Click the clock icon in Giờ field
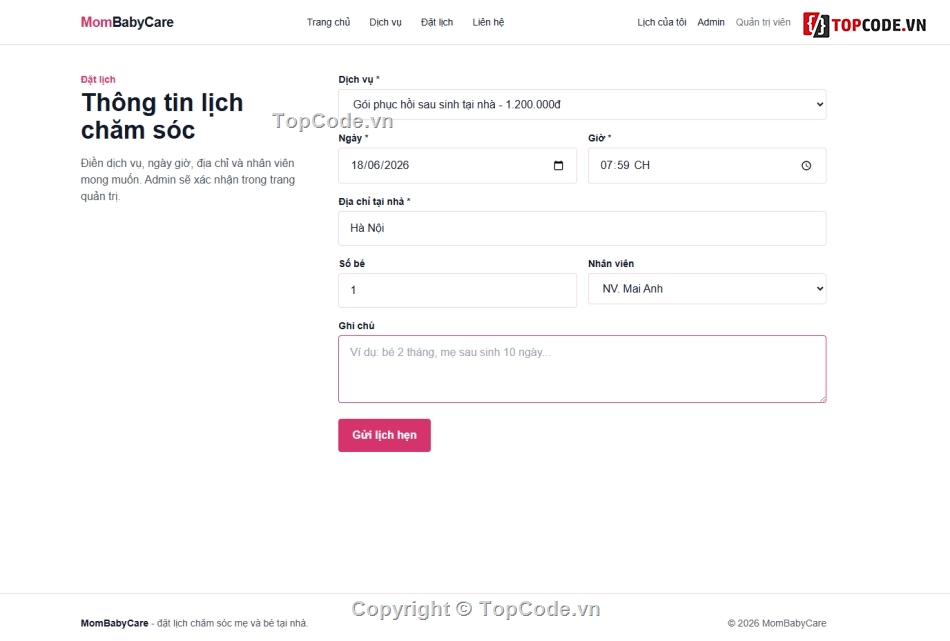This screenshot has height=641, width=950. (806, 165)
